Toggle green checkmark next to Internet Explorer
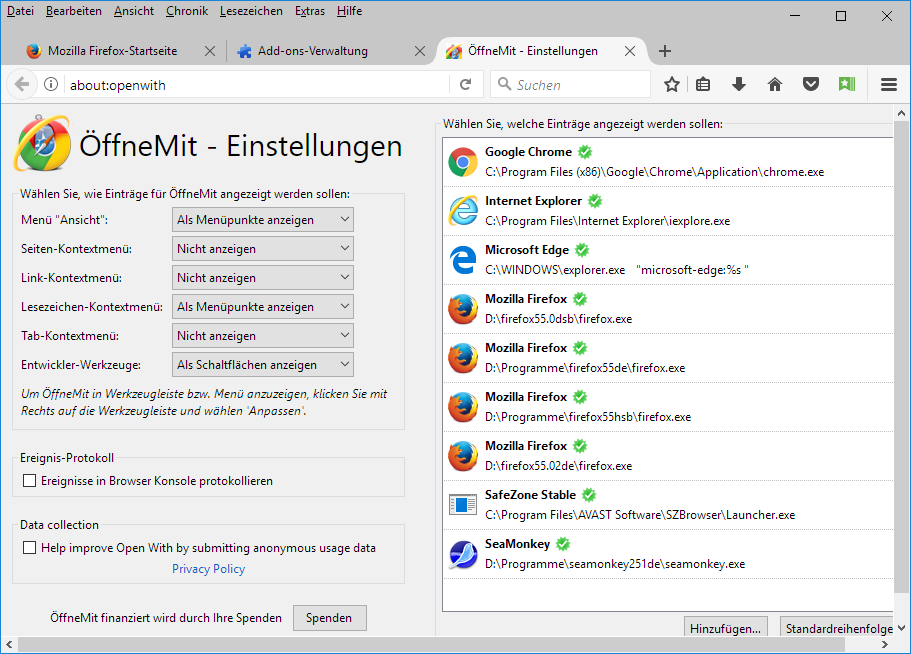 (x=595, y=201)
